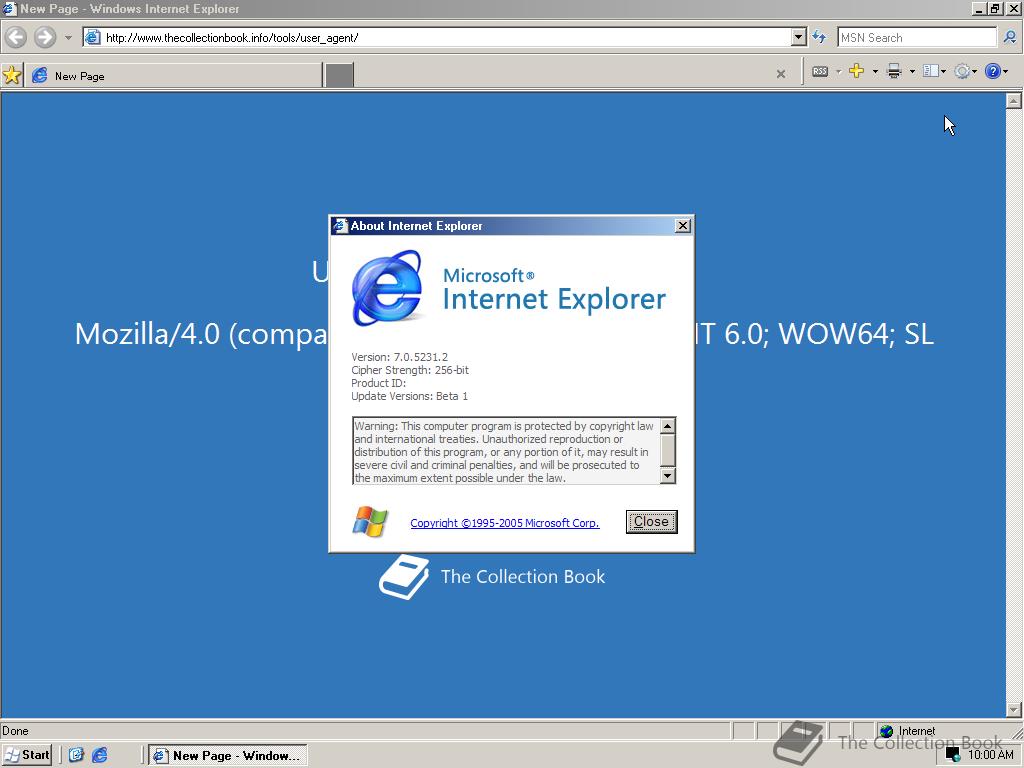
Task: Click the IE icon in the About title bar
Action: [x=340, y=225]
